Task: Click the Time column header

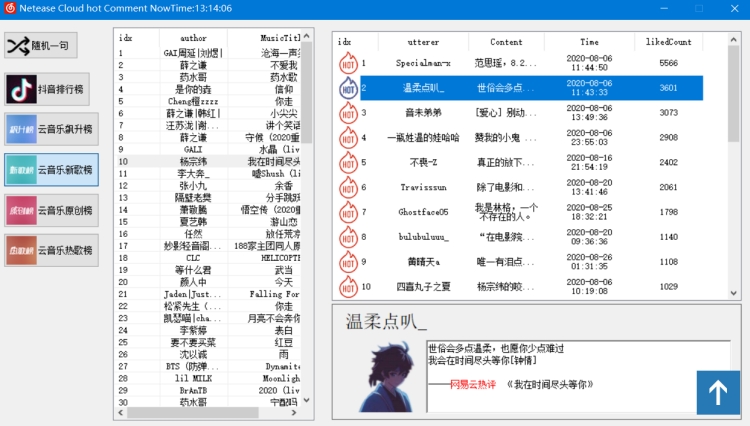Action: (589, 42)
